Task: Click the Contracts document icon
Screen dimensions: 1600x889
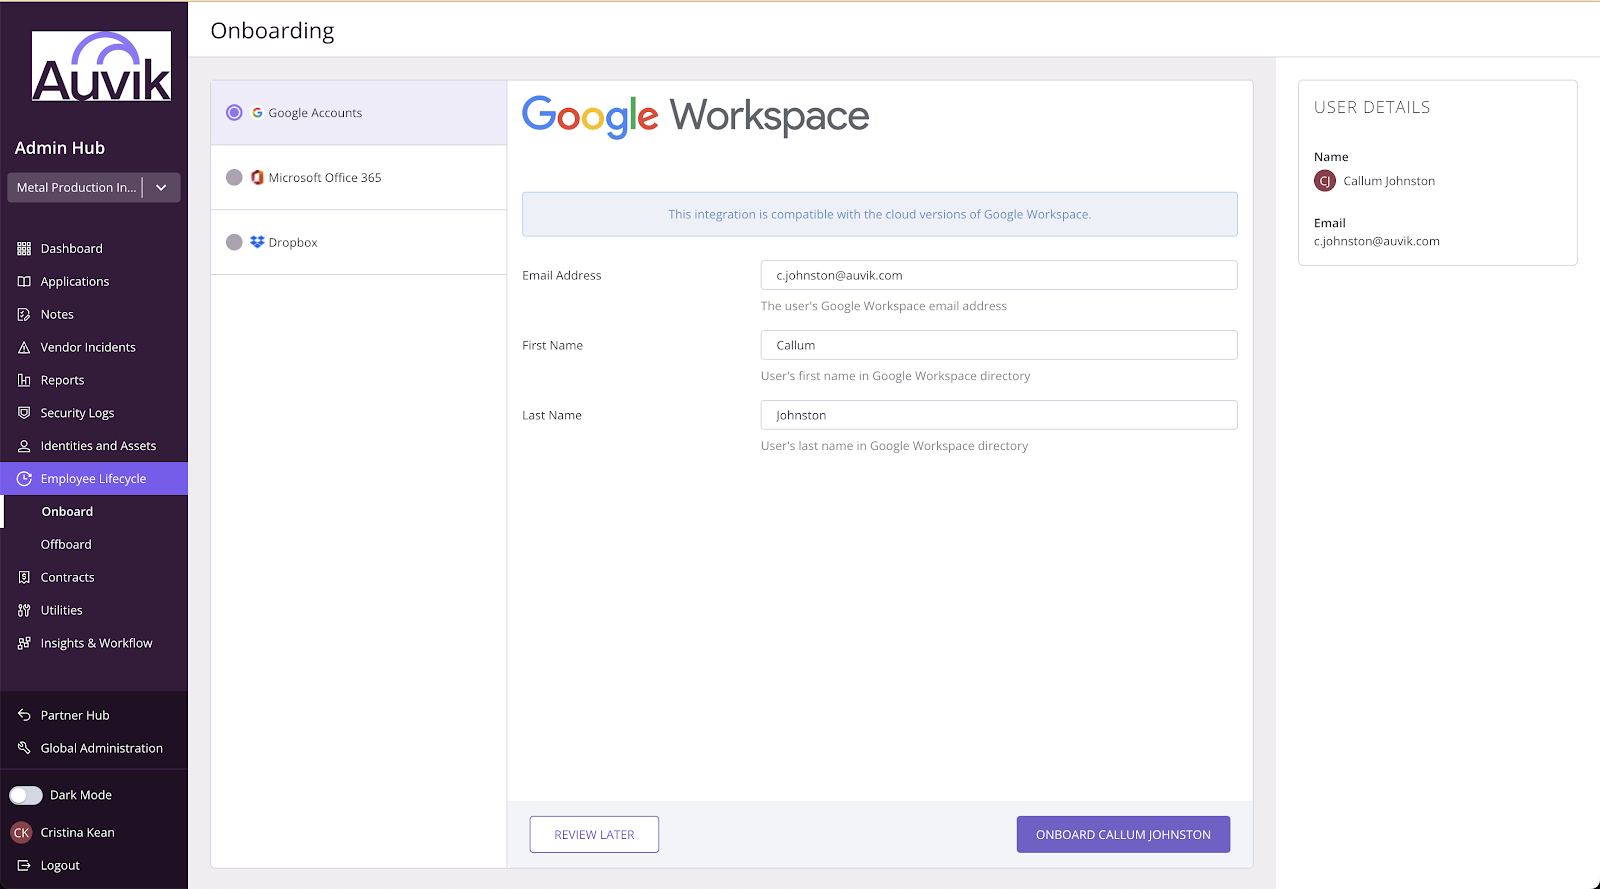Action: (x=24, y=577)
